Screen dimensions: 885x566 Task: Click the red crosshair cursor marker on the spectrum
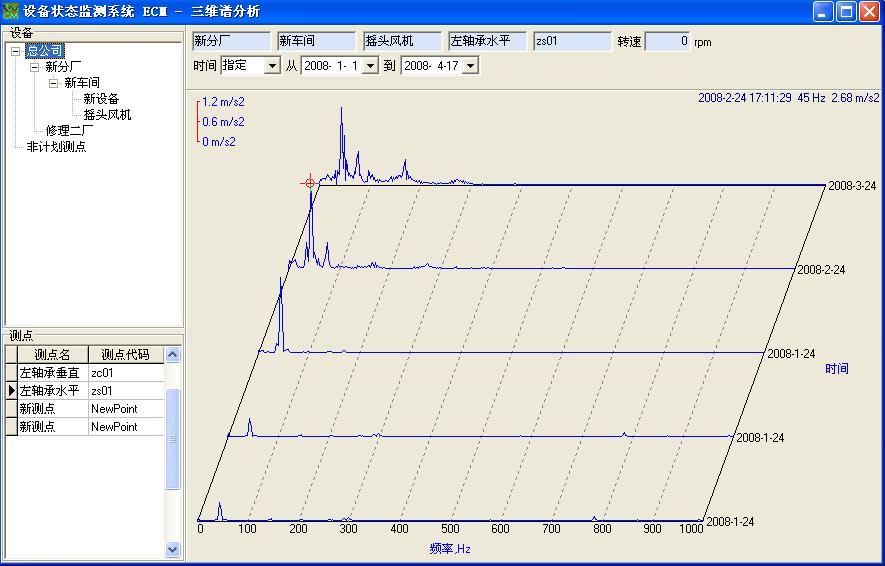[310, 183]
